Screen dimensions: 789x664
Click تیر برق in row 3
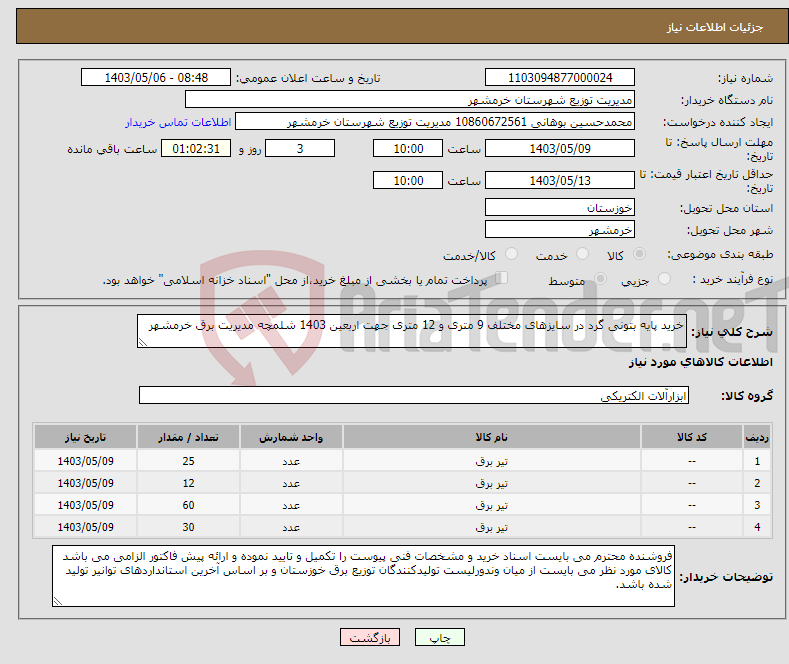click(x=492, y=506)
